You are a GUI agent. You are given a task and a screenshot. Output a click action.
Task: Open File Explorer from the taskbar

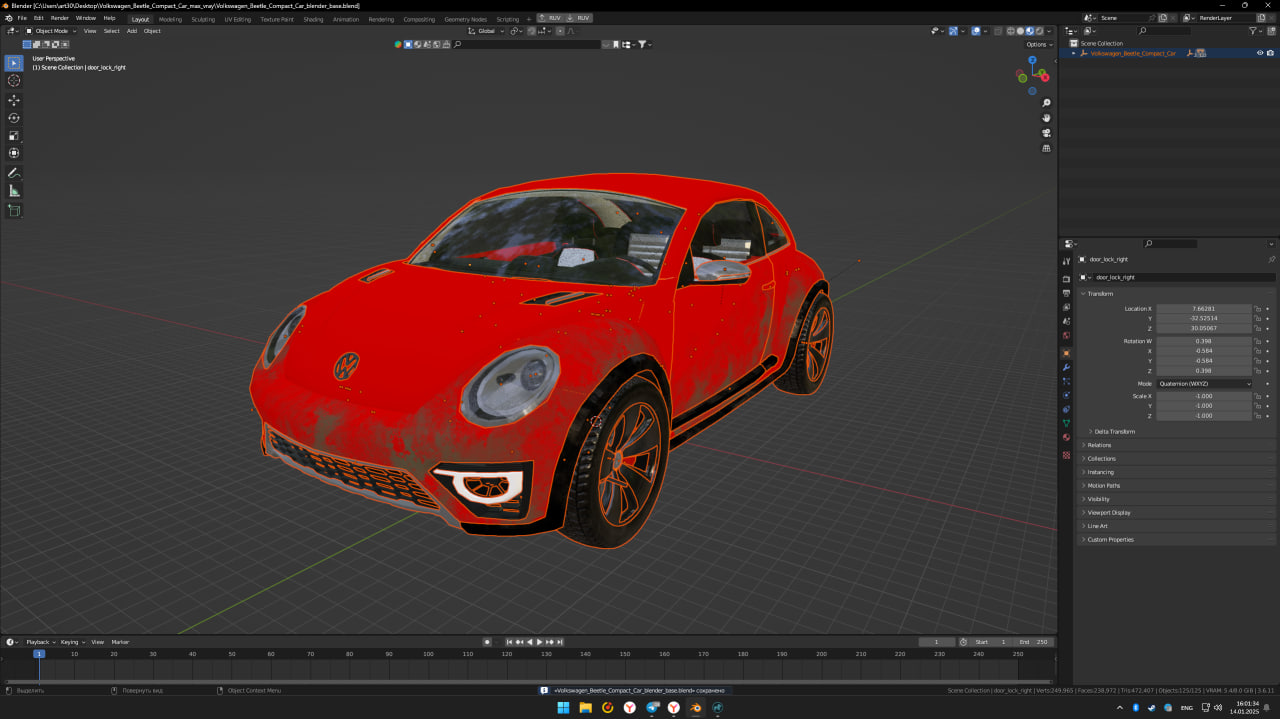[x=585, y=708]
